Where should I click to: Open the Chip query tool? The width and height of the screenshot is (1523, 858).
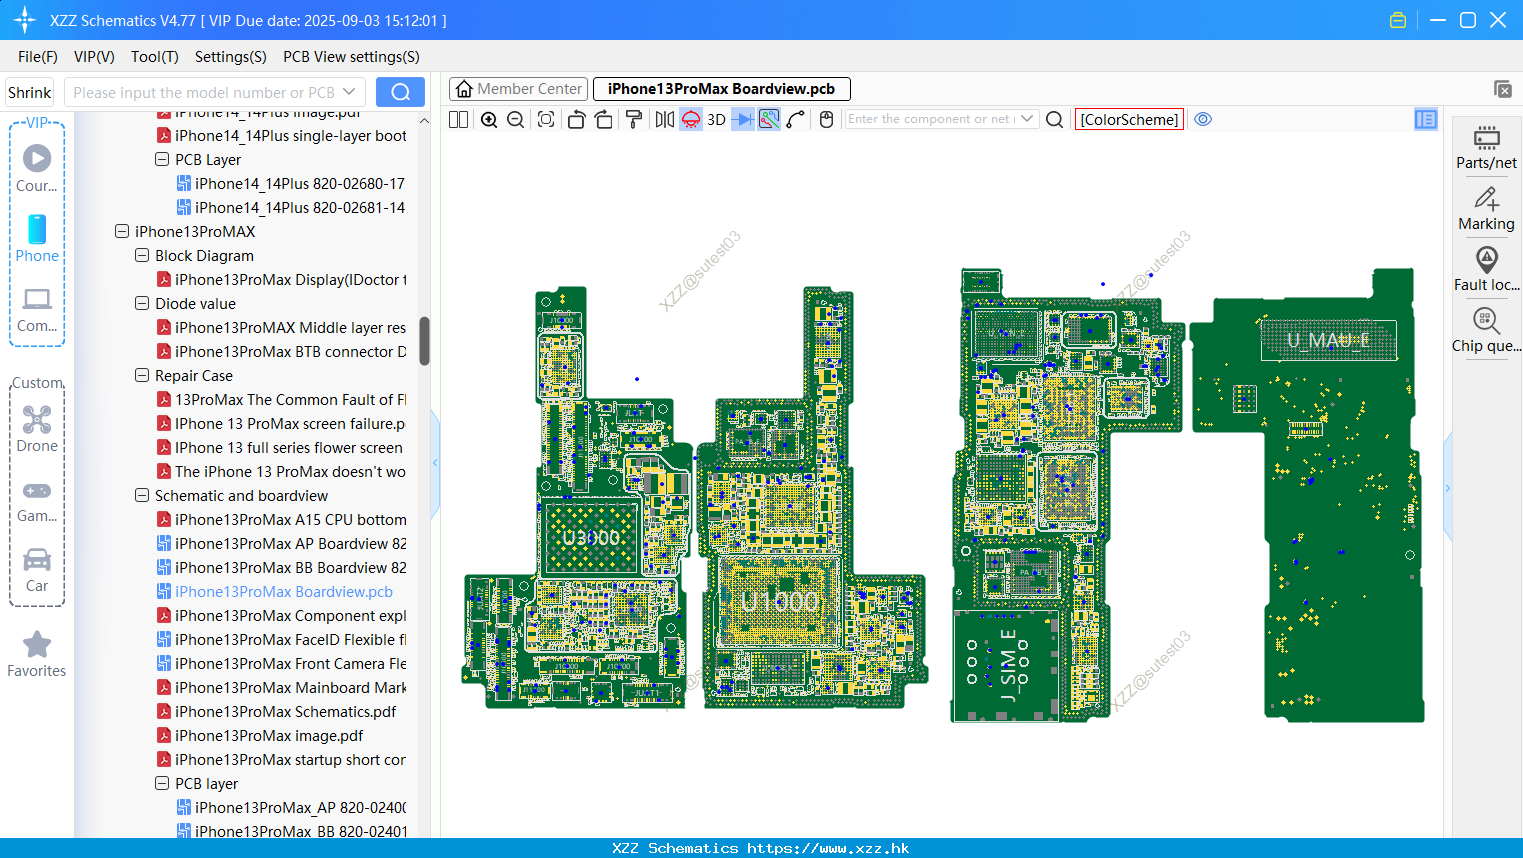click(1486, 331)
